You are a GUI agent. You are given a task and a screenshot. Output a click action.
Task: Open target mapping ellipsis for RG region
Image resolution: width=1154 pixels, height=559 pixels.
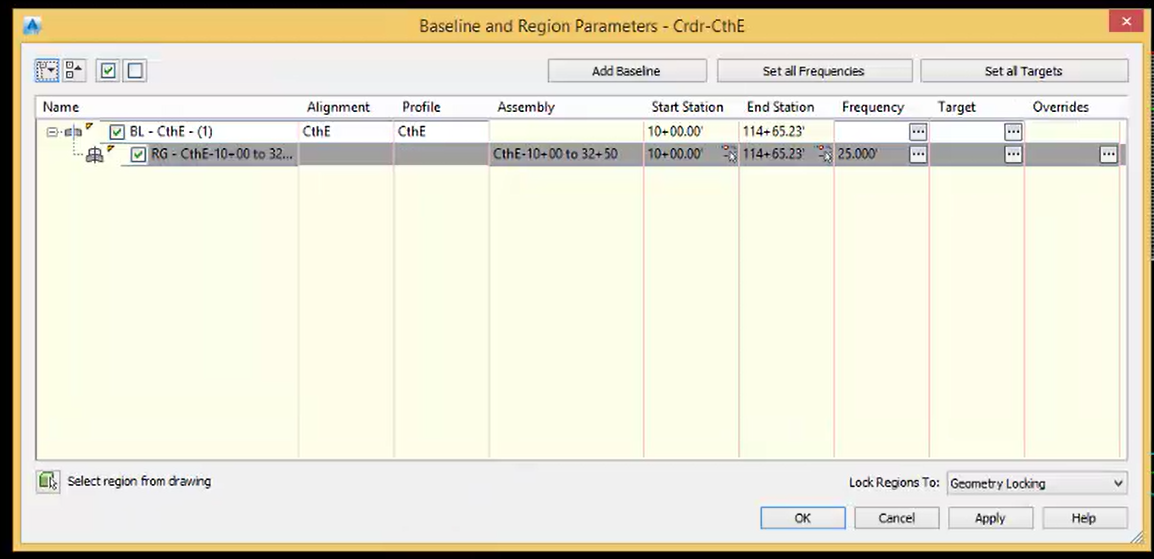tap(1013, 154)
